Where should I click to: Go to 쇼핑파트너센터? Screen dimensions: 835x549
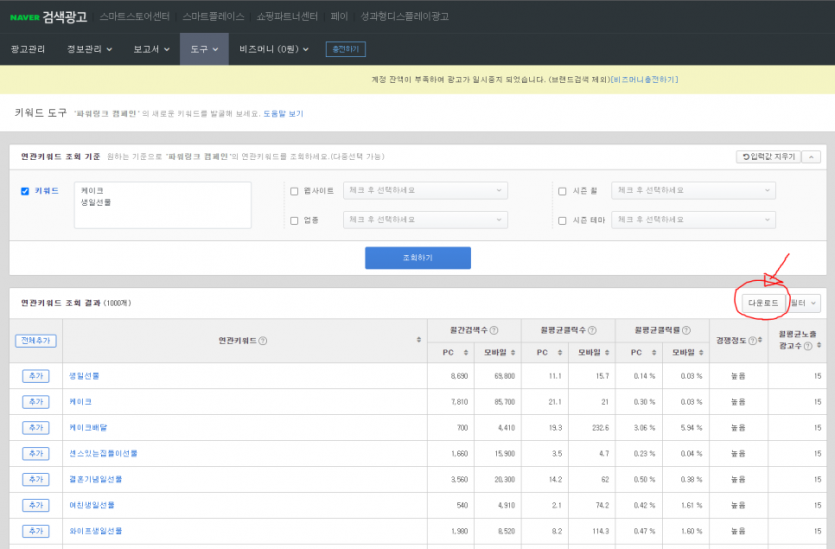[287, 17]
